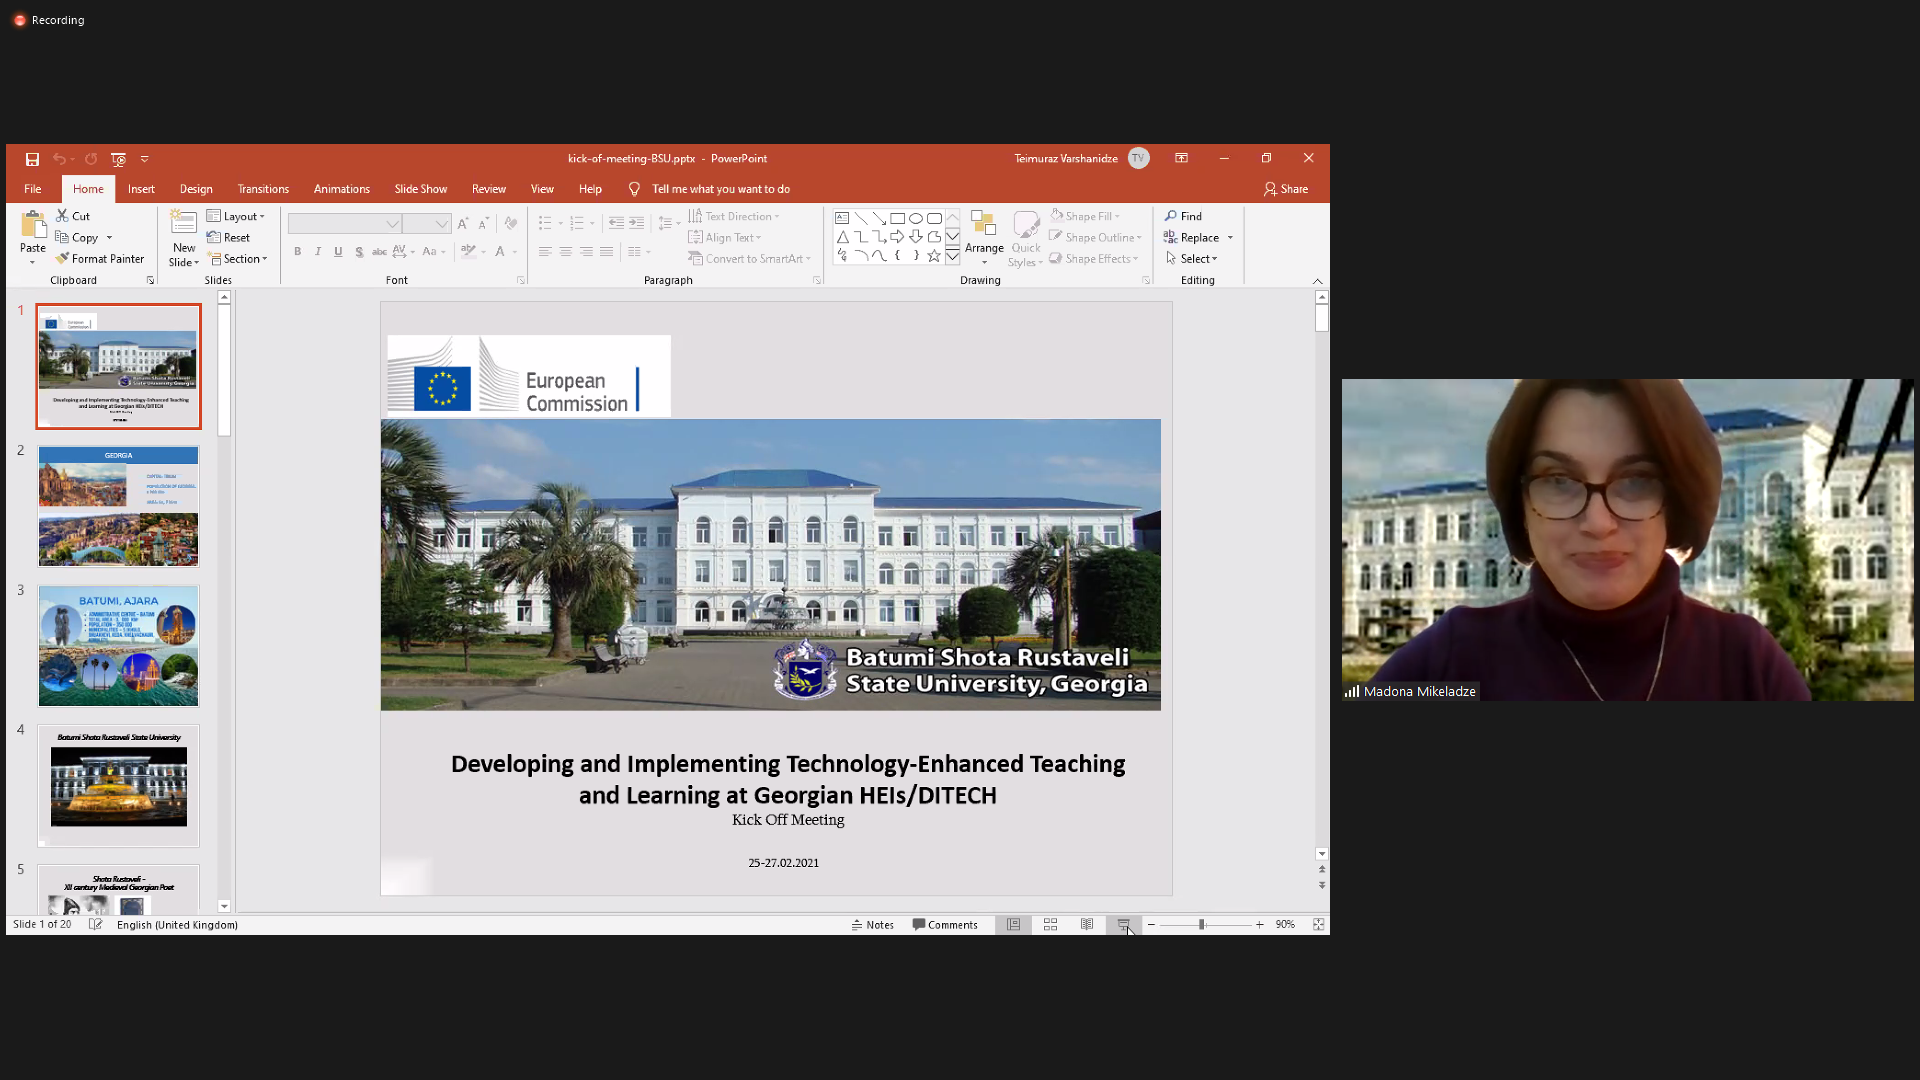Image resolution: width=1920 pixels, height=1080 pixels.
Task: Click the Format Painter tool
Action: pos(100,259)
